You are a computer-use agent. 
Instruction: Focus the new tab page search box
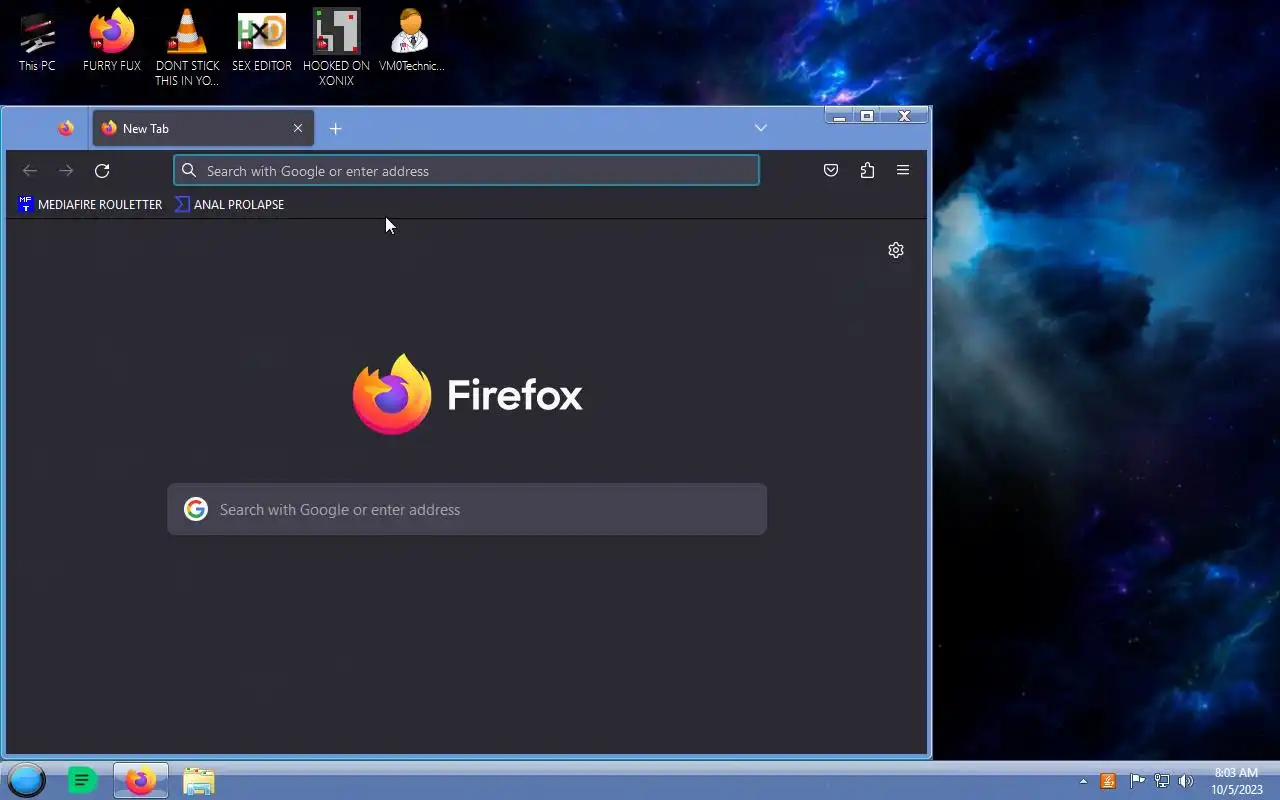(467, 510)
